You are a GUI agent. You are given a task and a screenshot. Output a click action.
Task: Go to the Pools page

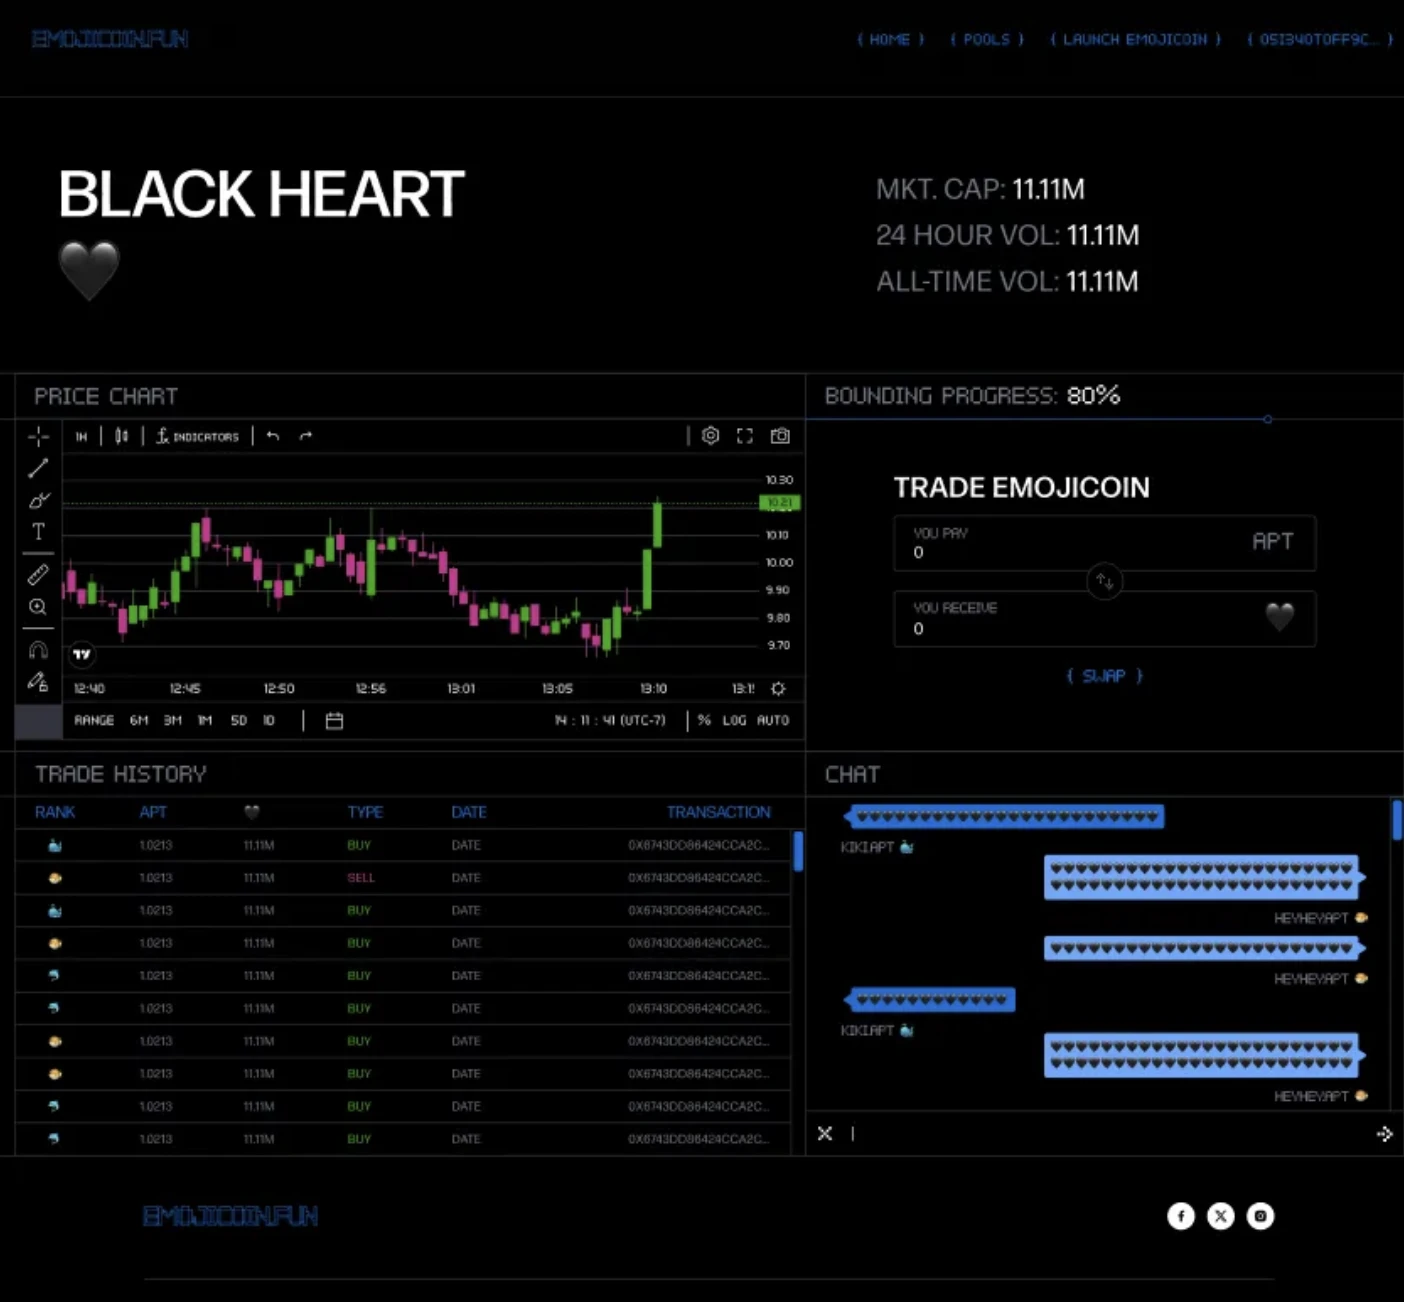[986, 40]
